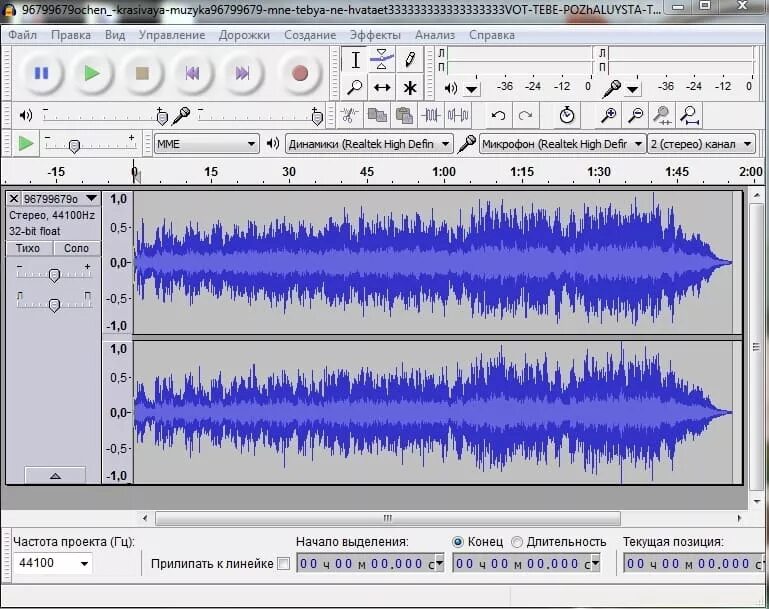The height and width of the screenshot is (609, 769).
Task: Open the Файл menu
Action: 22,35
